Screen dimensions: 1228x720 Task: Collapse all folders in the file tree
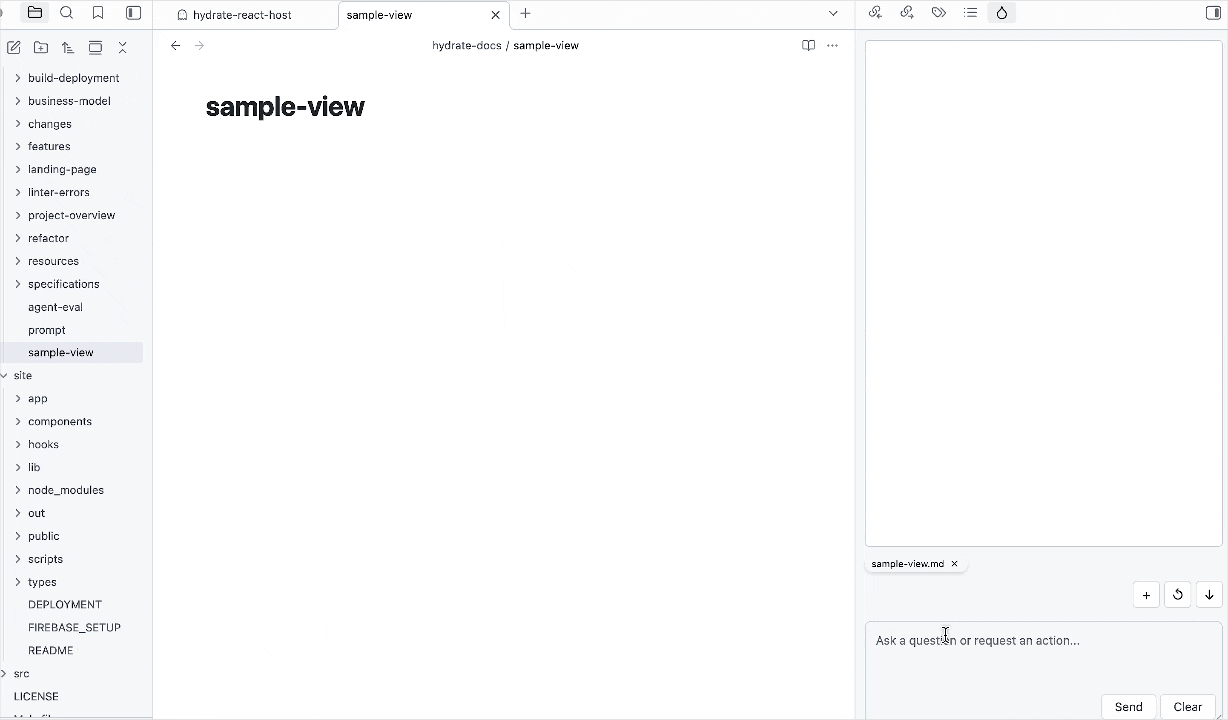click(x=122, y=47)
